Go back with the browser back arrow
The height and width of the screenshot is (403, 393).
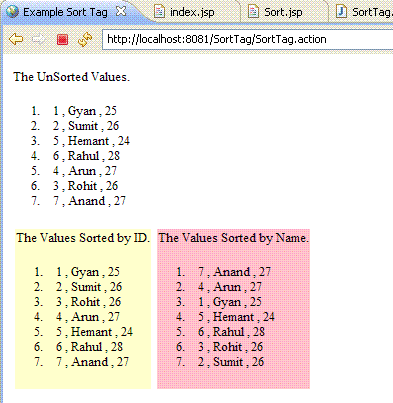point(16,39)
